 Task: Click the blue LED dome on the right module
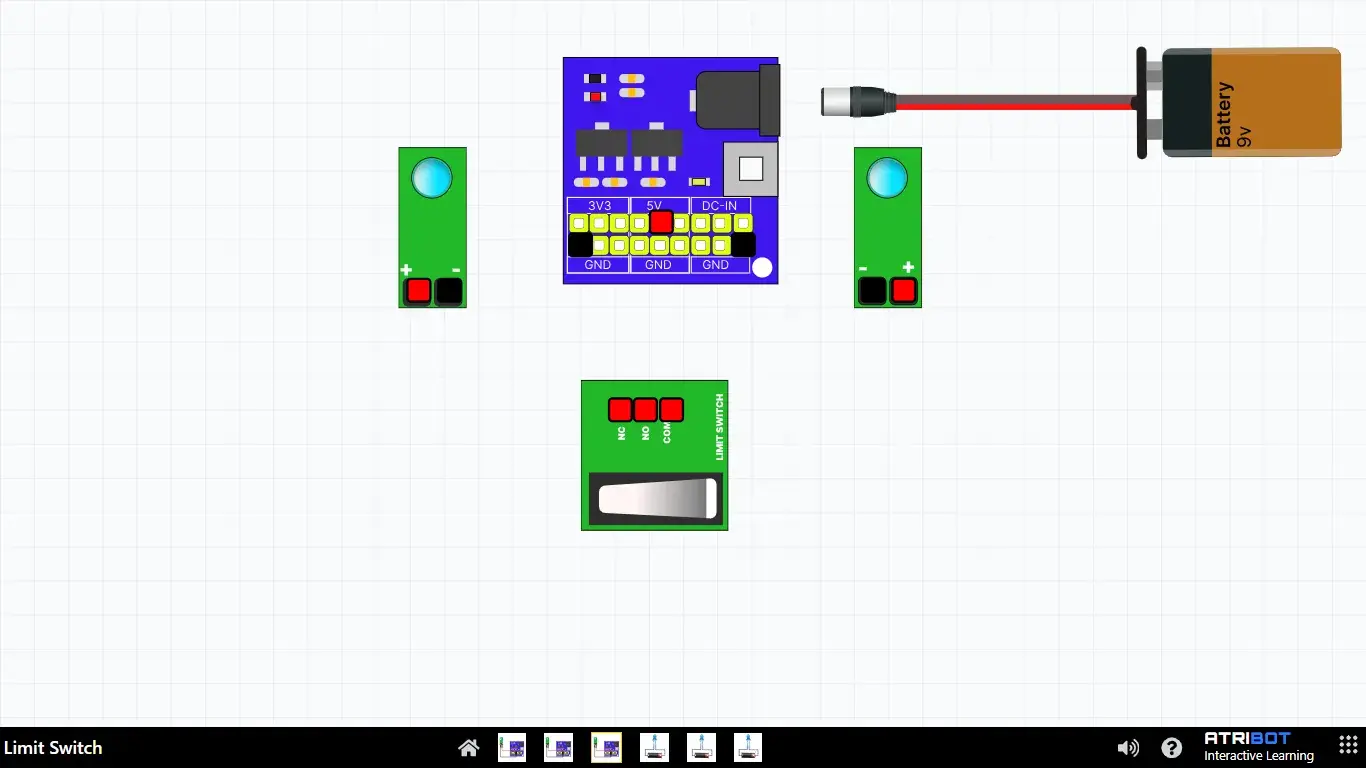[887, 179]
